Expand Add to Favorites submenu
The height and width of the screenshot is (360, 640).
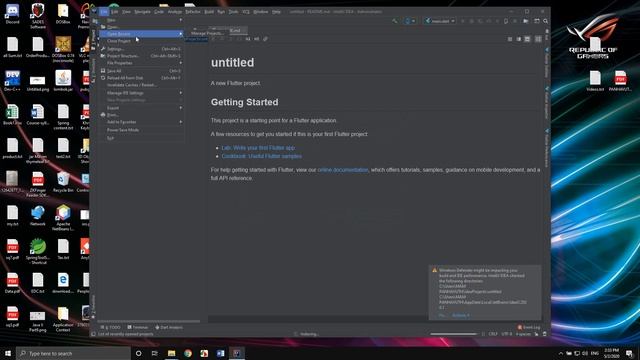(141, 122)
